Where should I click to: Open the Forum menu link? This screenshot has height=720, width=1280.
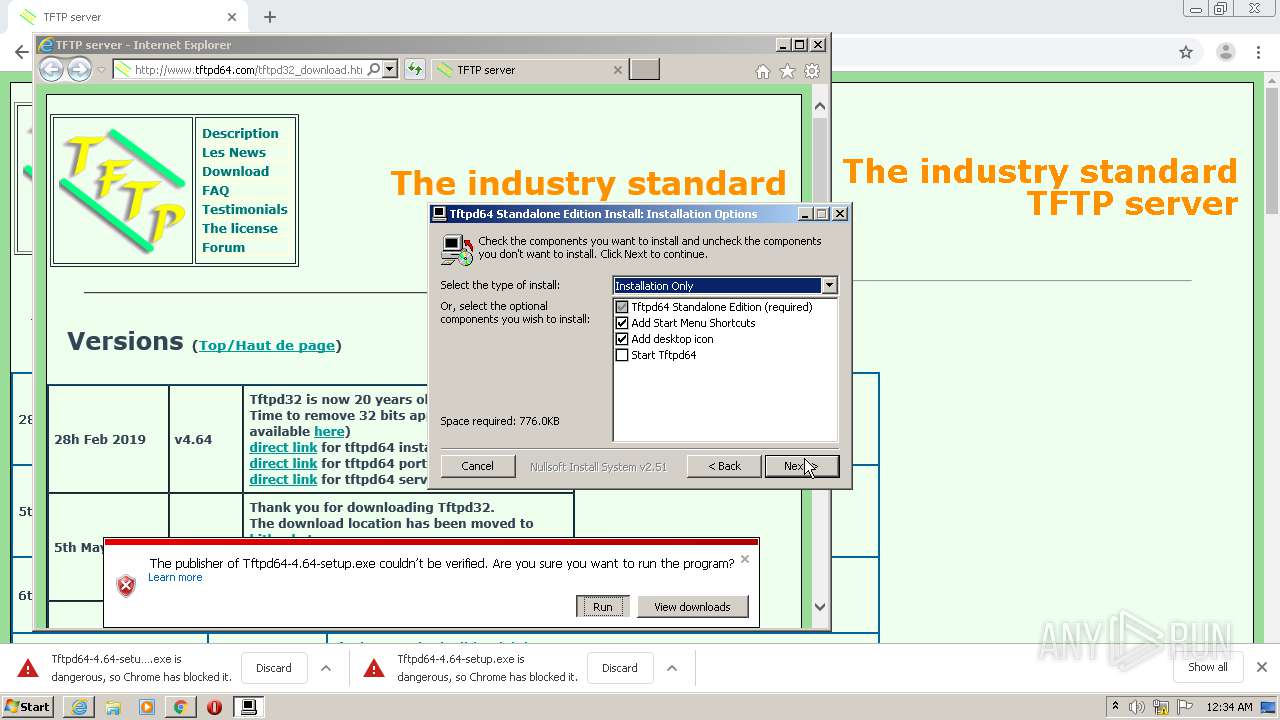[x=223, y=247]
